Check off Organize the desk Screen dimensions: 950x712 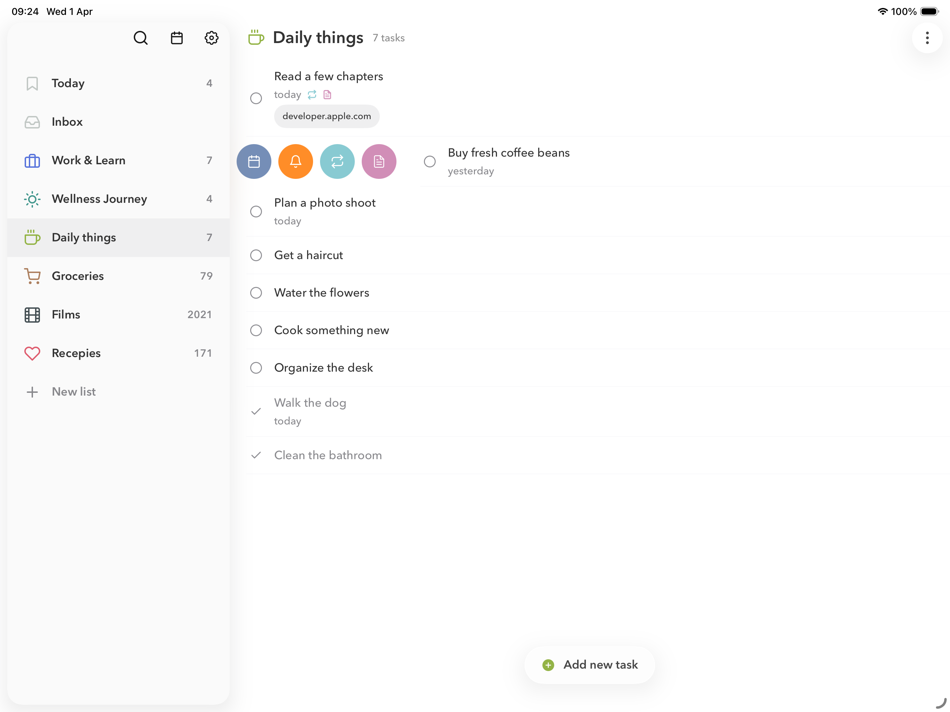(x=256, y=368)
